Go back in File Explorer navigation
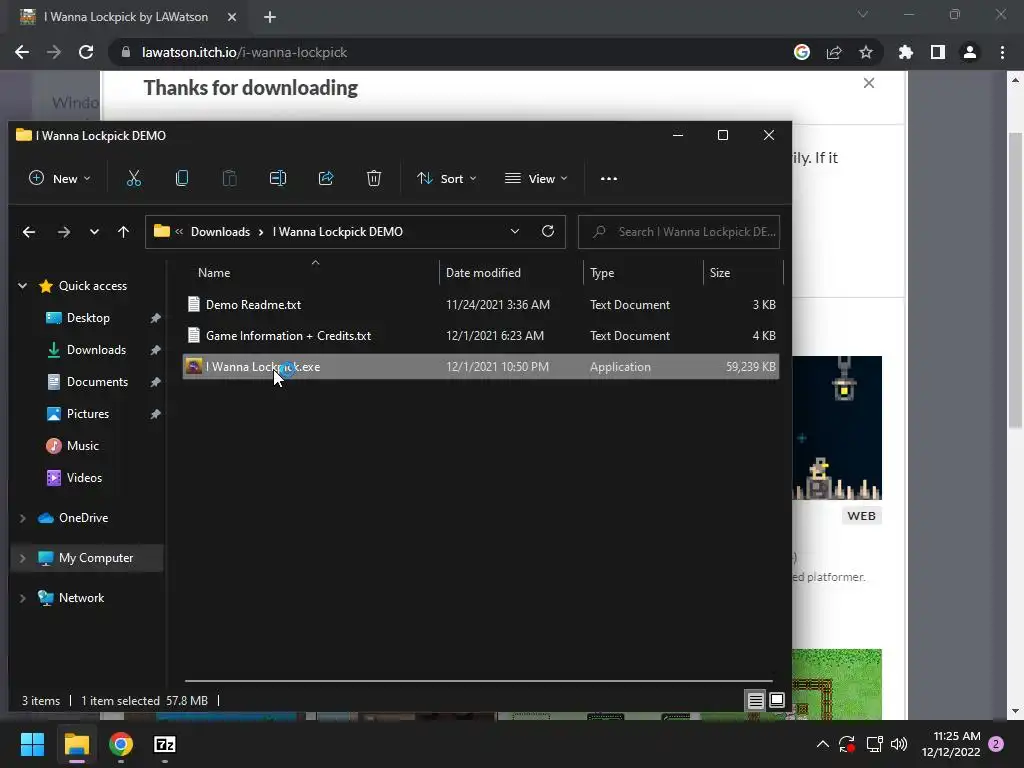 pos(29,232)
